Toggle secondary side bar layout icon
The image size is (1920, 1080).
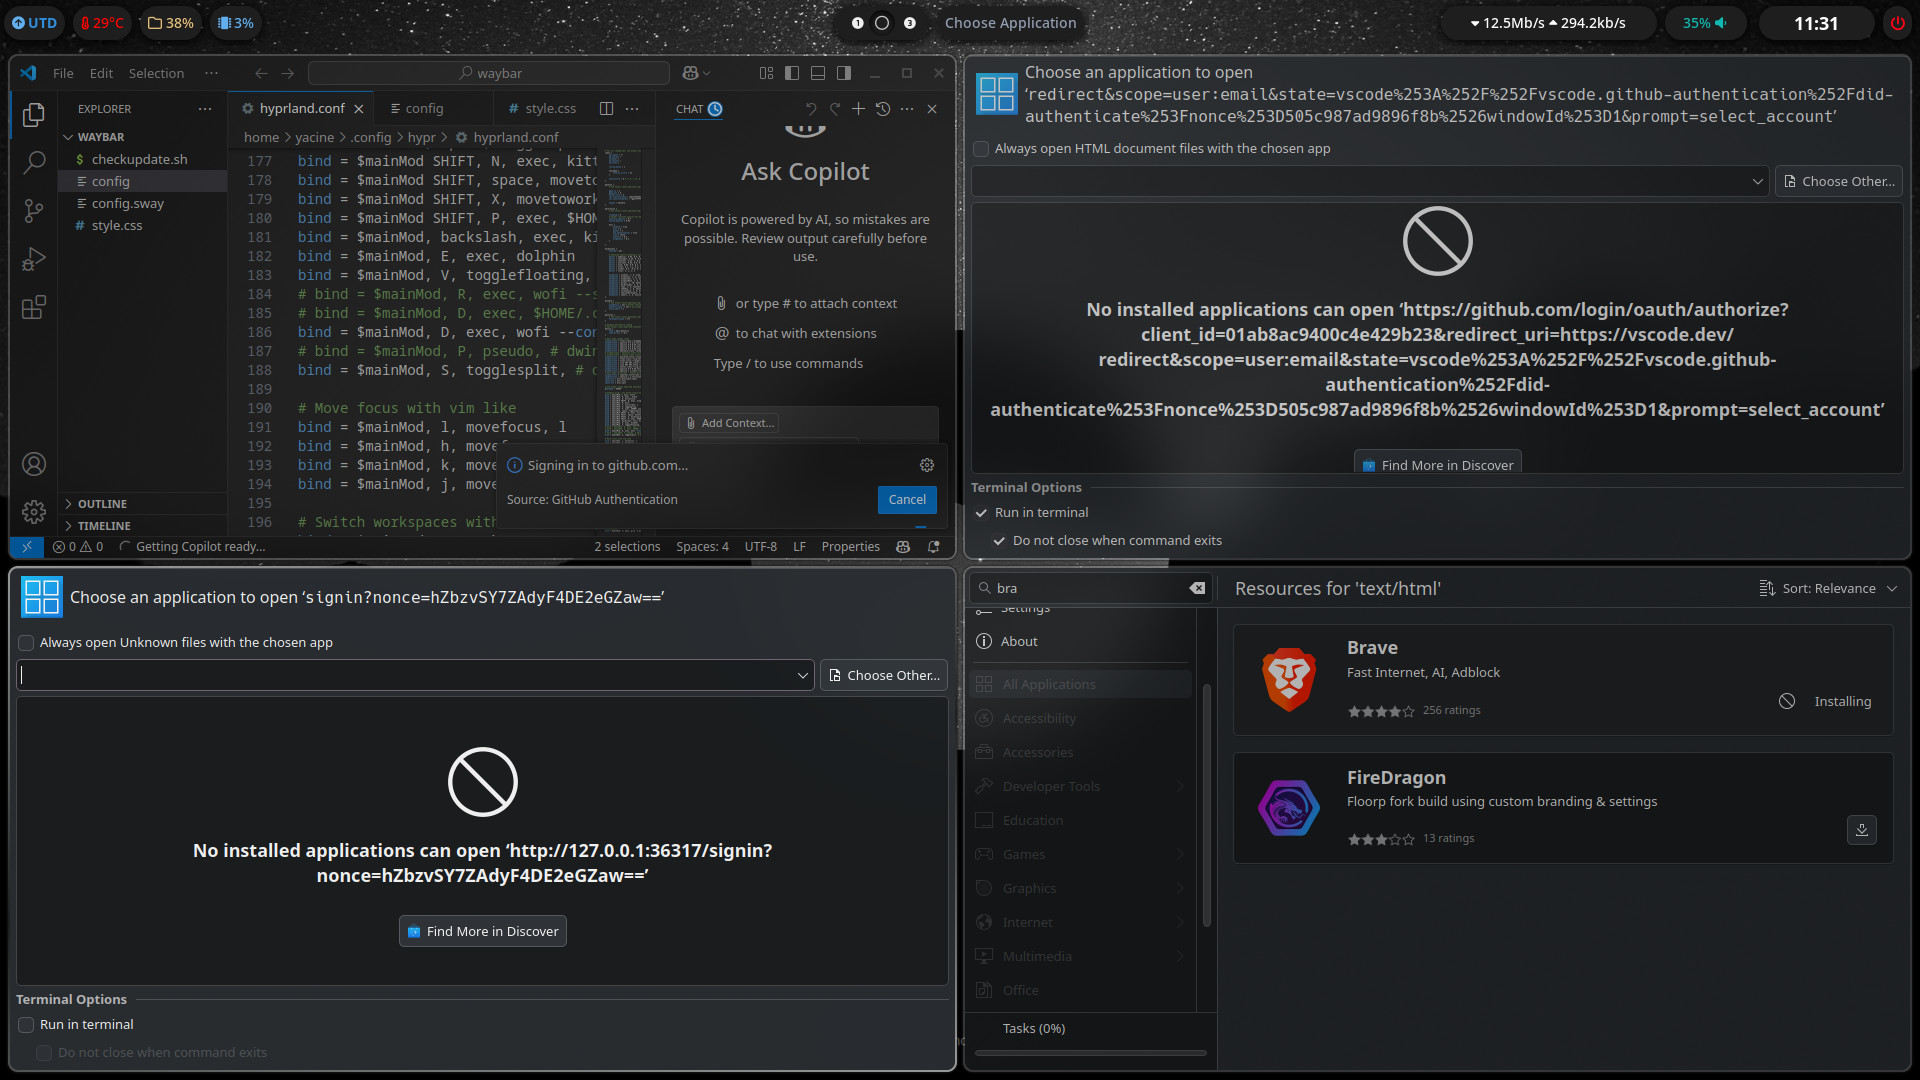(x=844, y=73)
